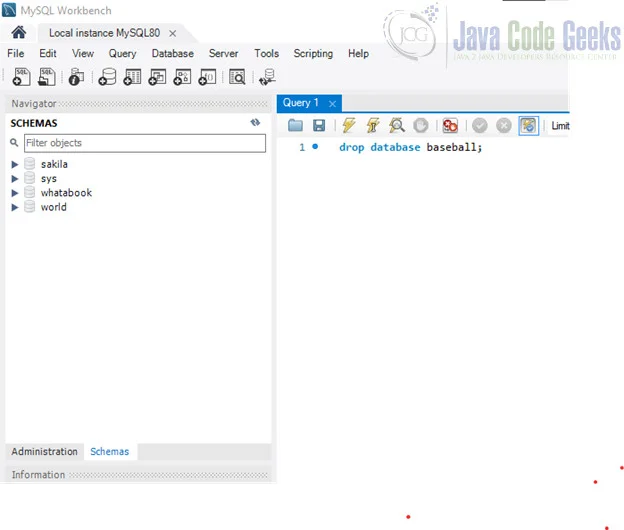Screen dimensions: 624x530
Task: Expand the world schema
Action: 15,207
